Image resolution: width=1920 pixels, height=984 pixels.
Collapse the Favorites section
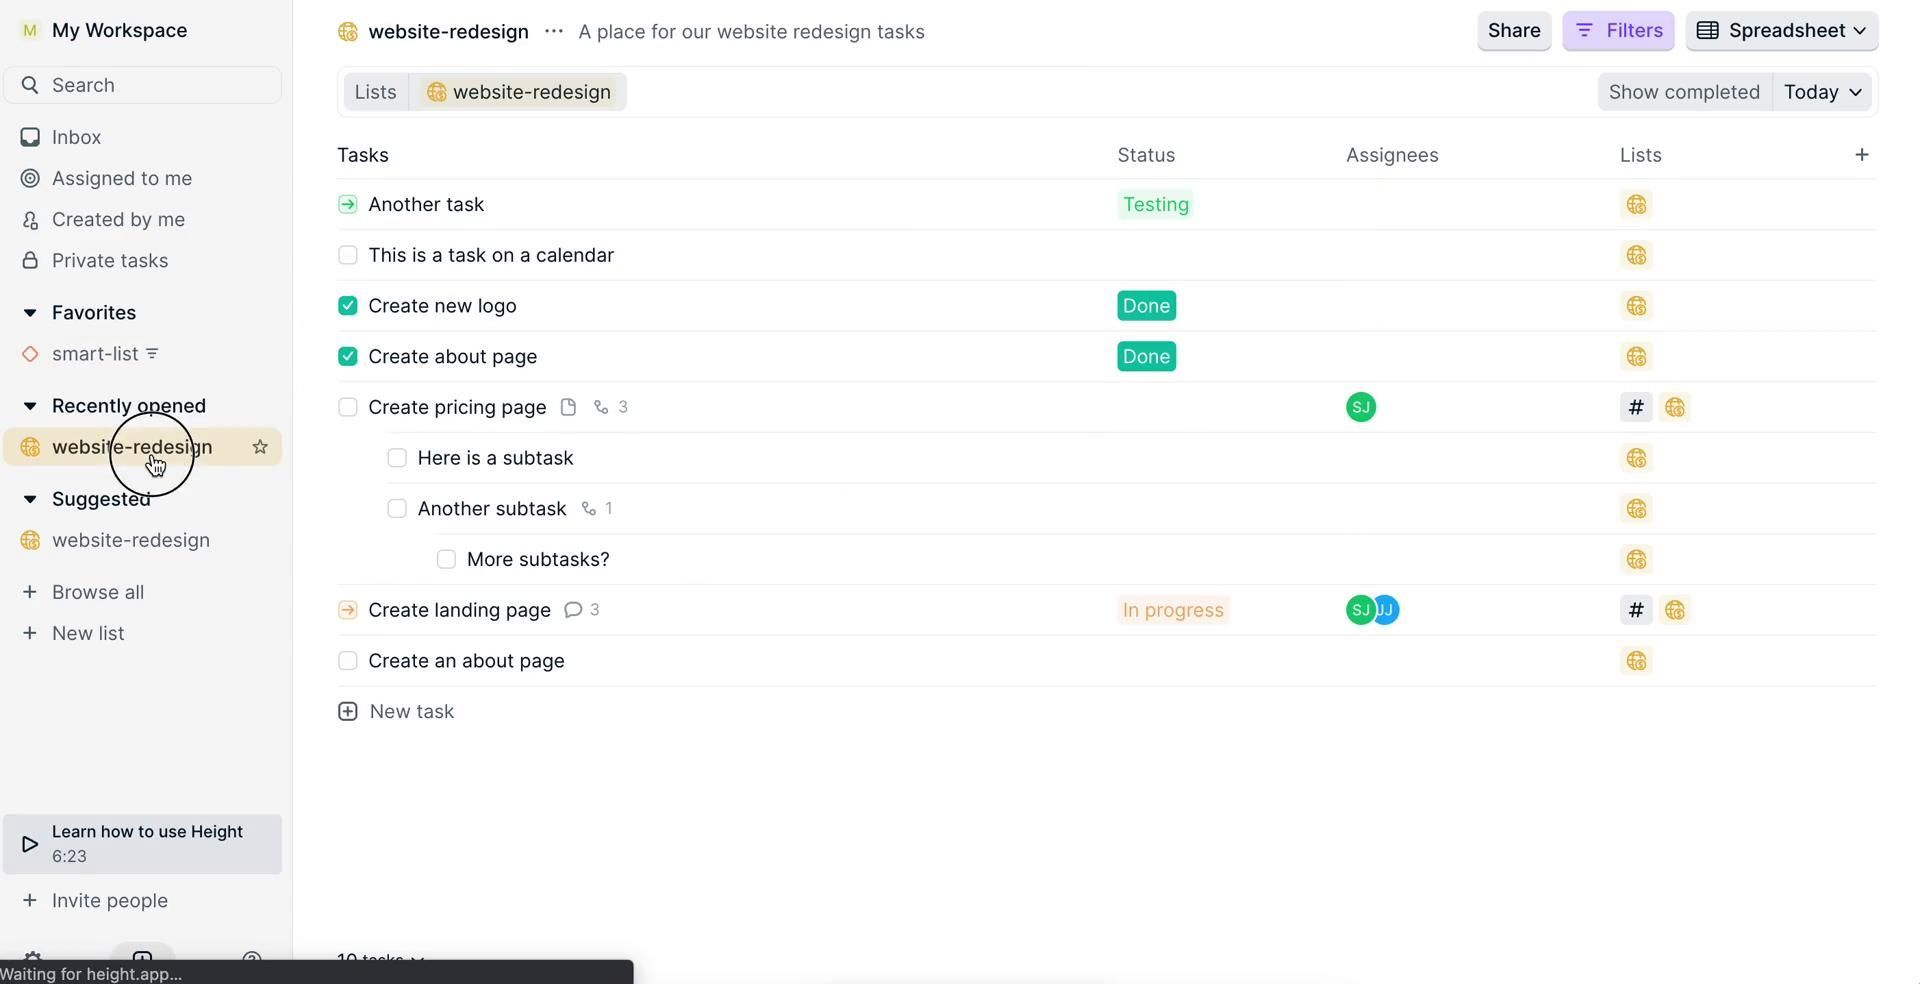click(30, 313)
